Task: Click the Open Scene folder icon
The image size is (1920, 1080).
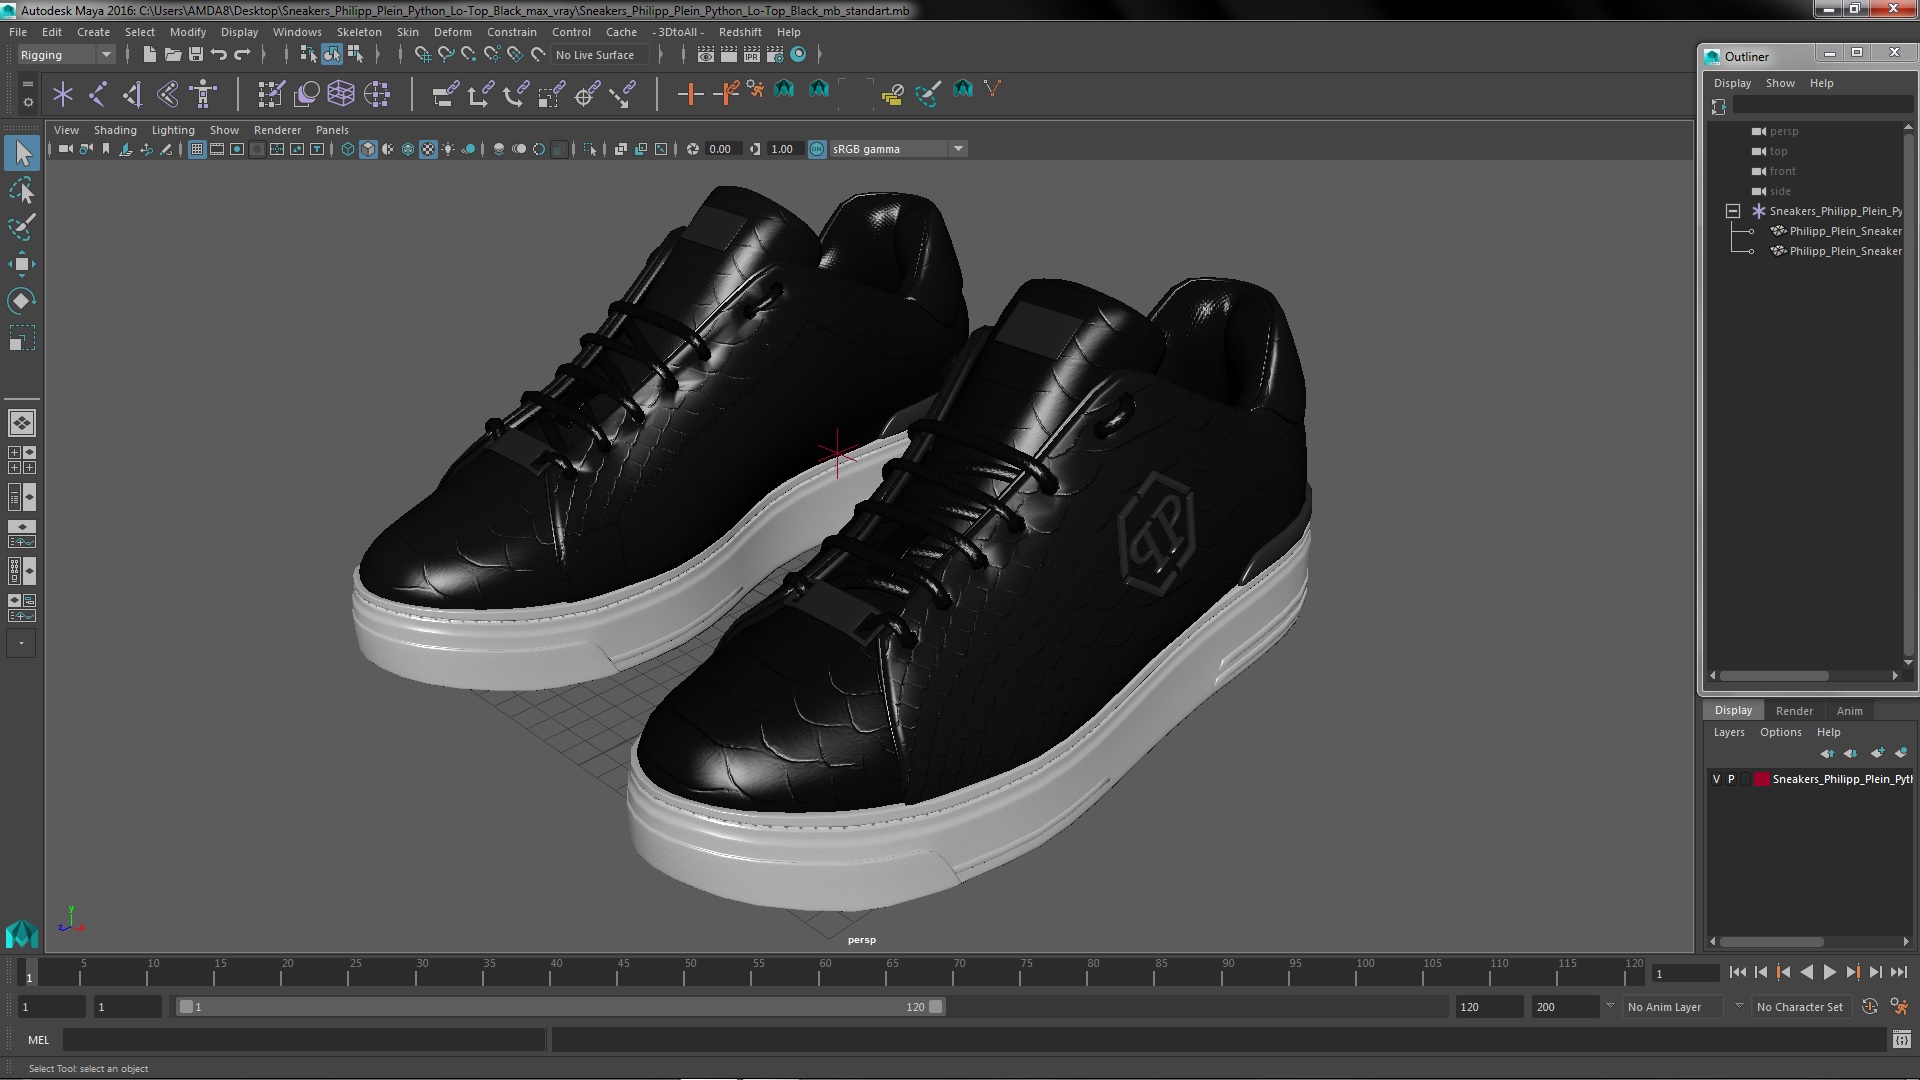Action: click(172, 55)
